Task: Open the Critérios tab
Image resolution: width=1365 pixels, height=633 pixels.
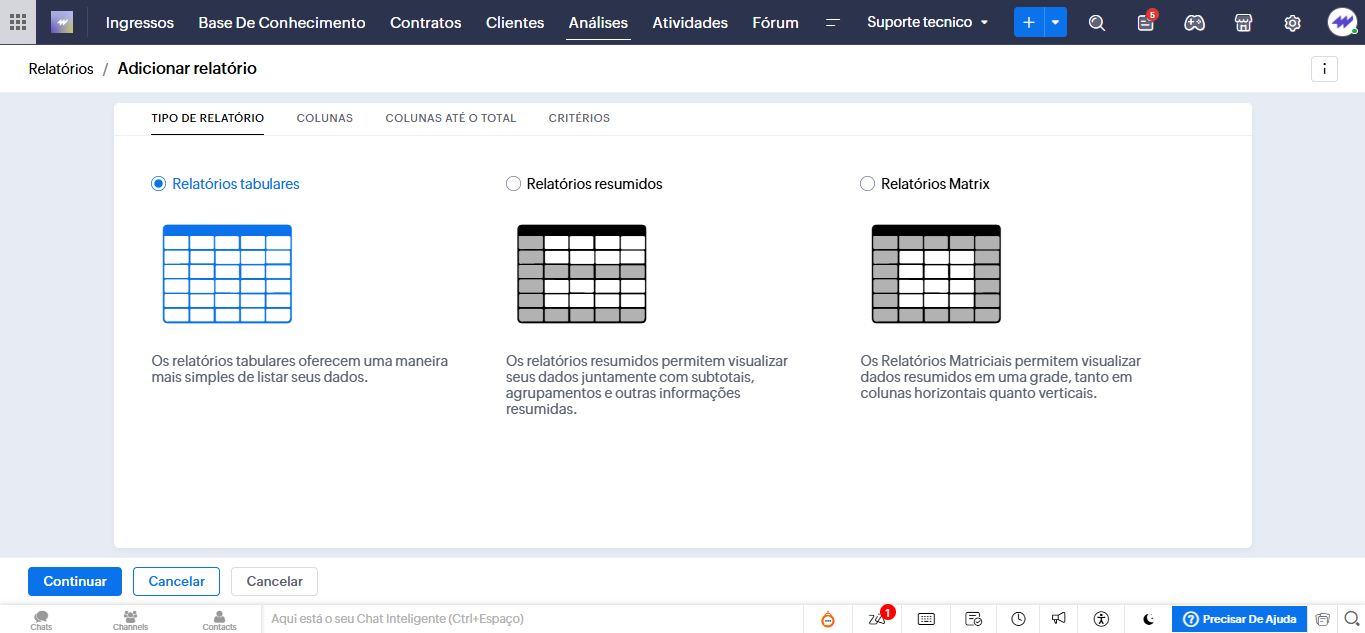Action: click(579, 118)
